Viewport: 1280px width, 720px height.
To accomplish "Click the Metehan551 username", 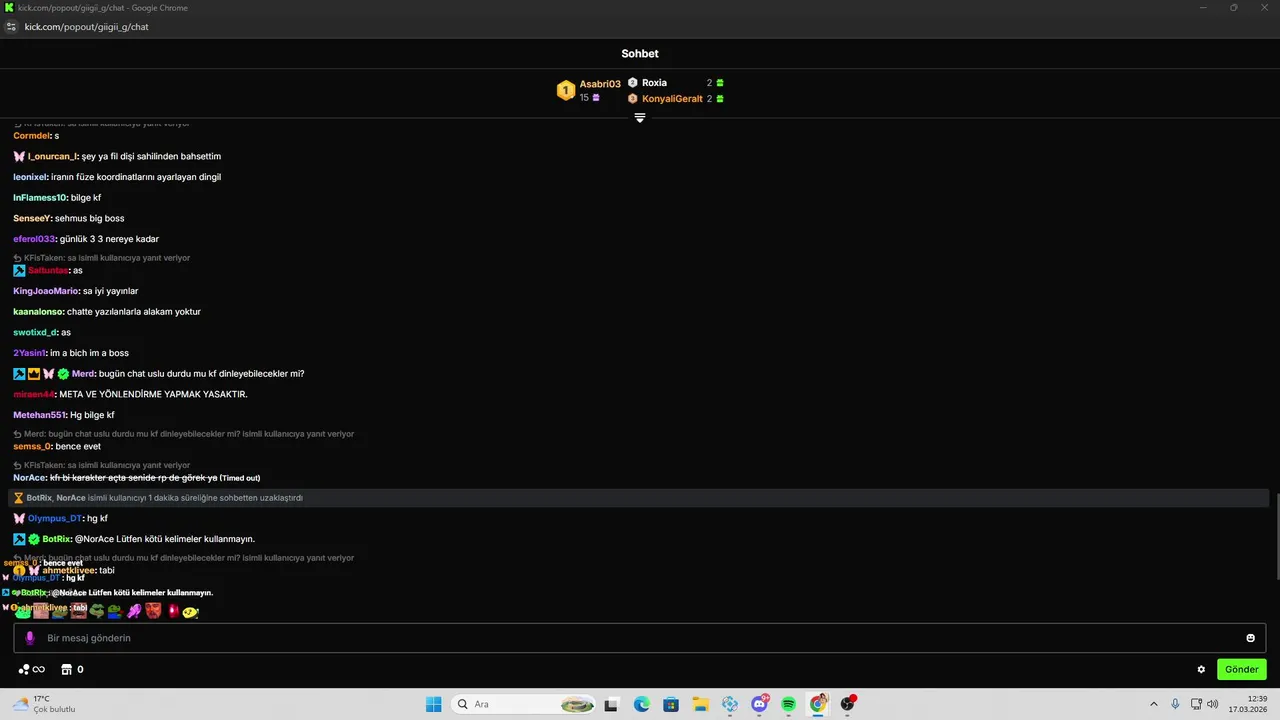I will (x=40, y=415).
